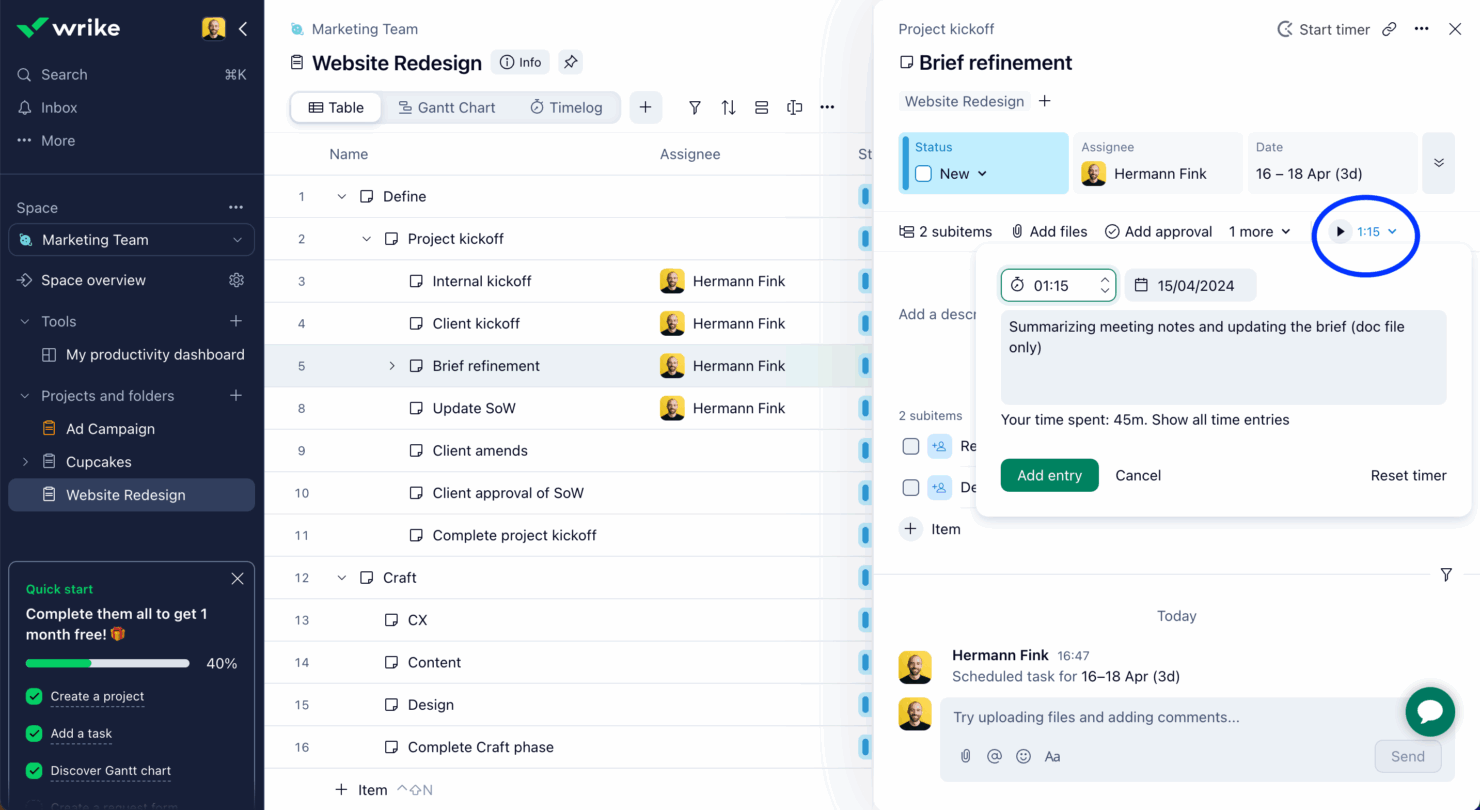Open the project Info button
The image size is (1480, 810).
click(521, 62)
